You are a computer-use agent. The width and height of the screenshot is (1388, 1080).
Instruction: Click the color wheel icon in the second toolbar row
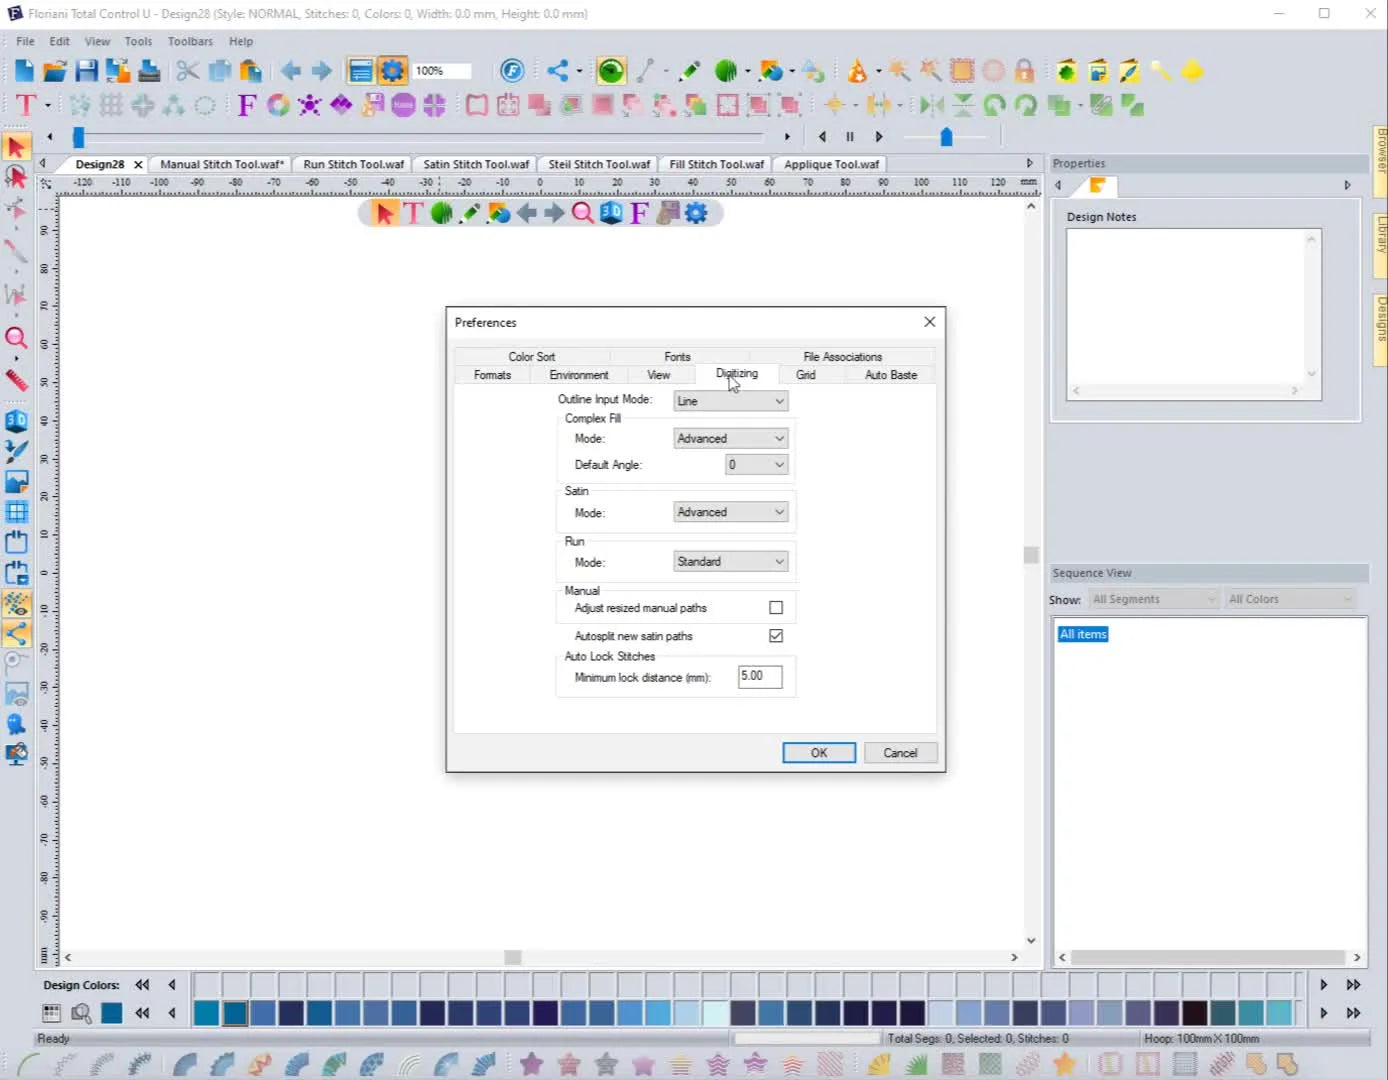click(x=278, y=104)
